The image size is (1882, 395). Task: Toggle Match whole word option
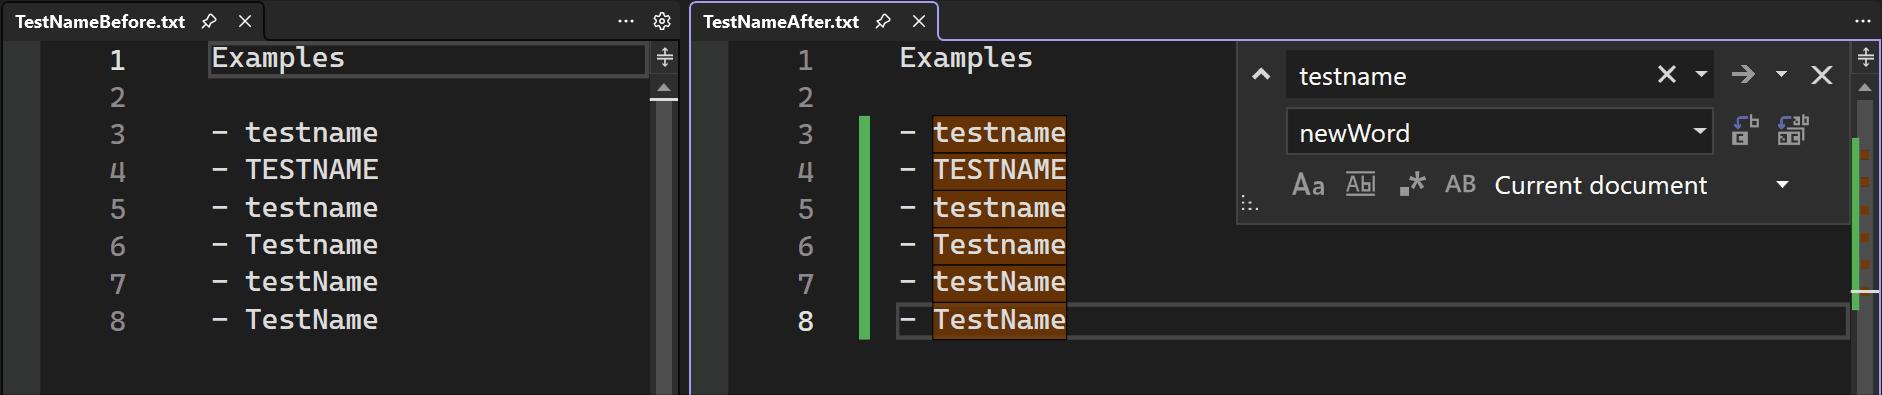tap(1360, 185)
